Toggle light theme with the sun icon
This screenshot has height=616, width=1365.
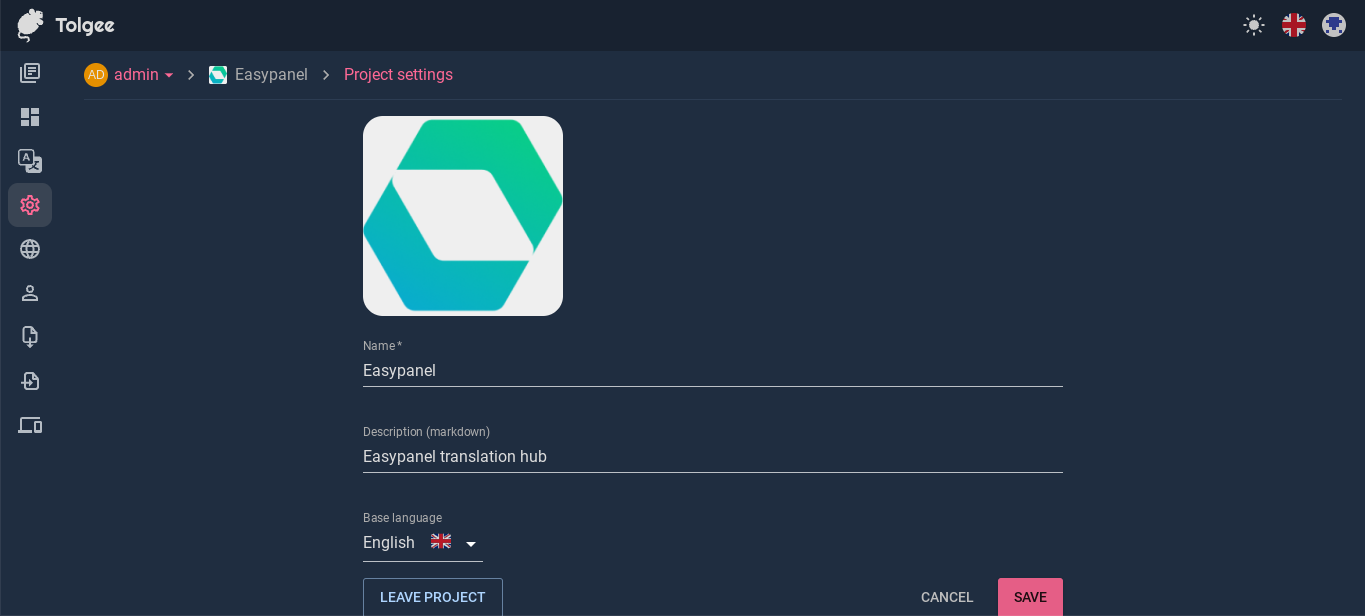[x=1253, y=25]
